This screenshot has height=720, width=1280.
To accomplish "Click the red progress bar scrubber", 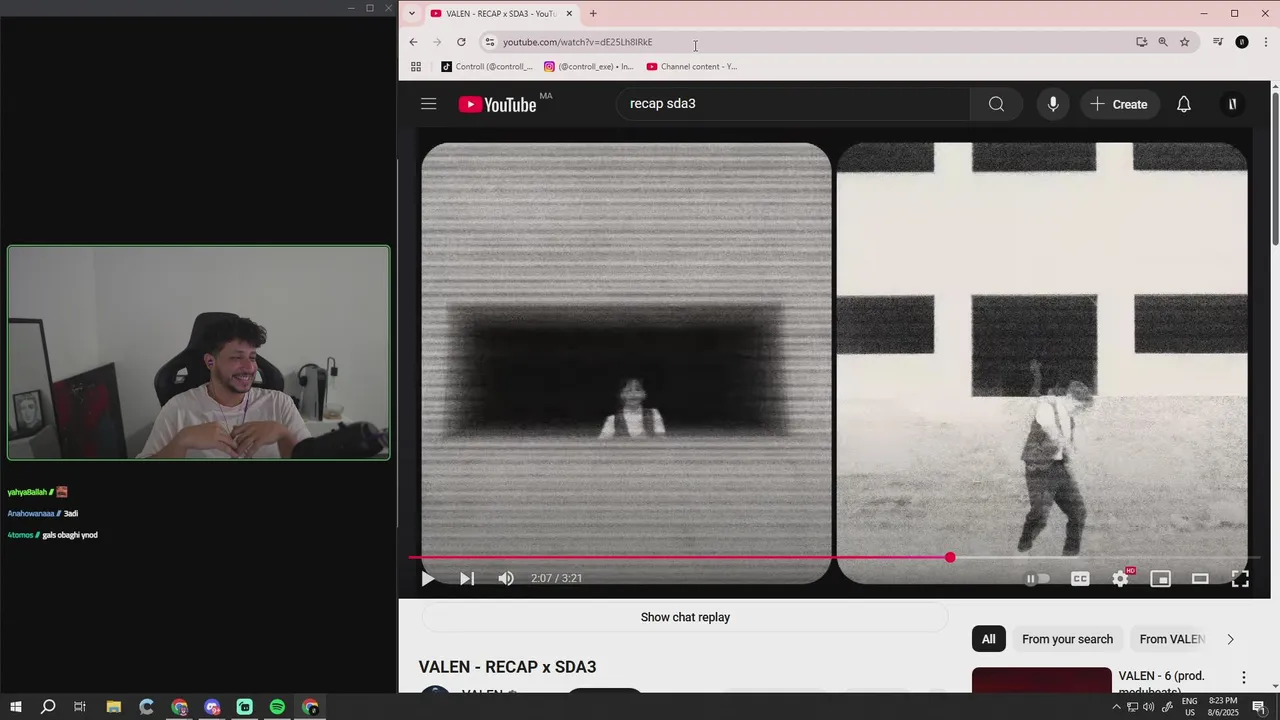I will pos(950,557).
